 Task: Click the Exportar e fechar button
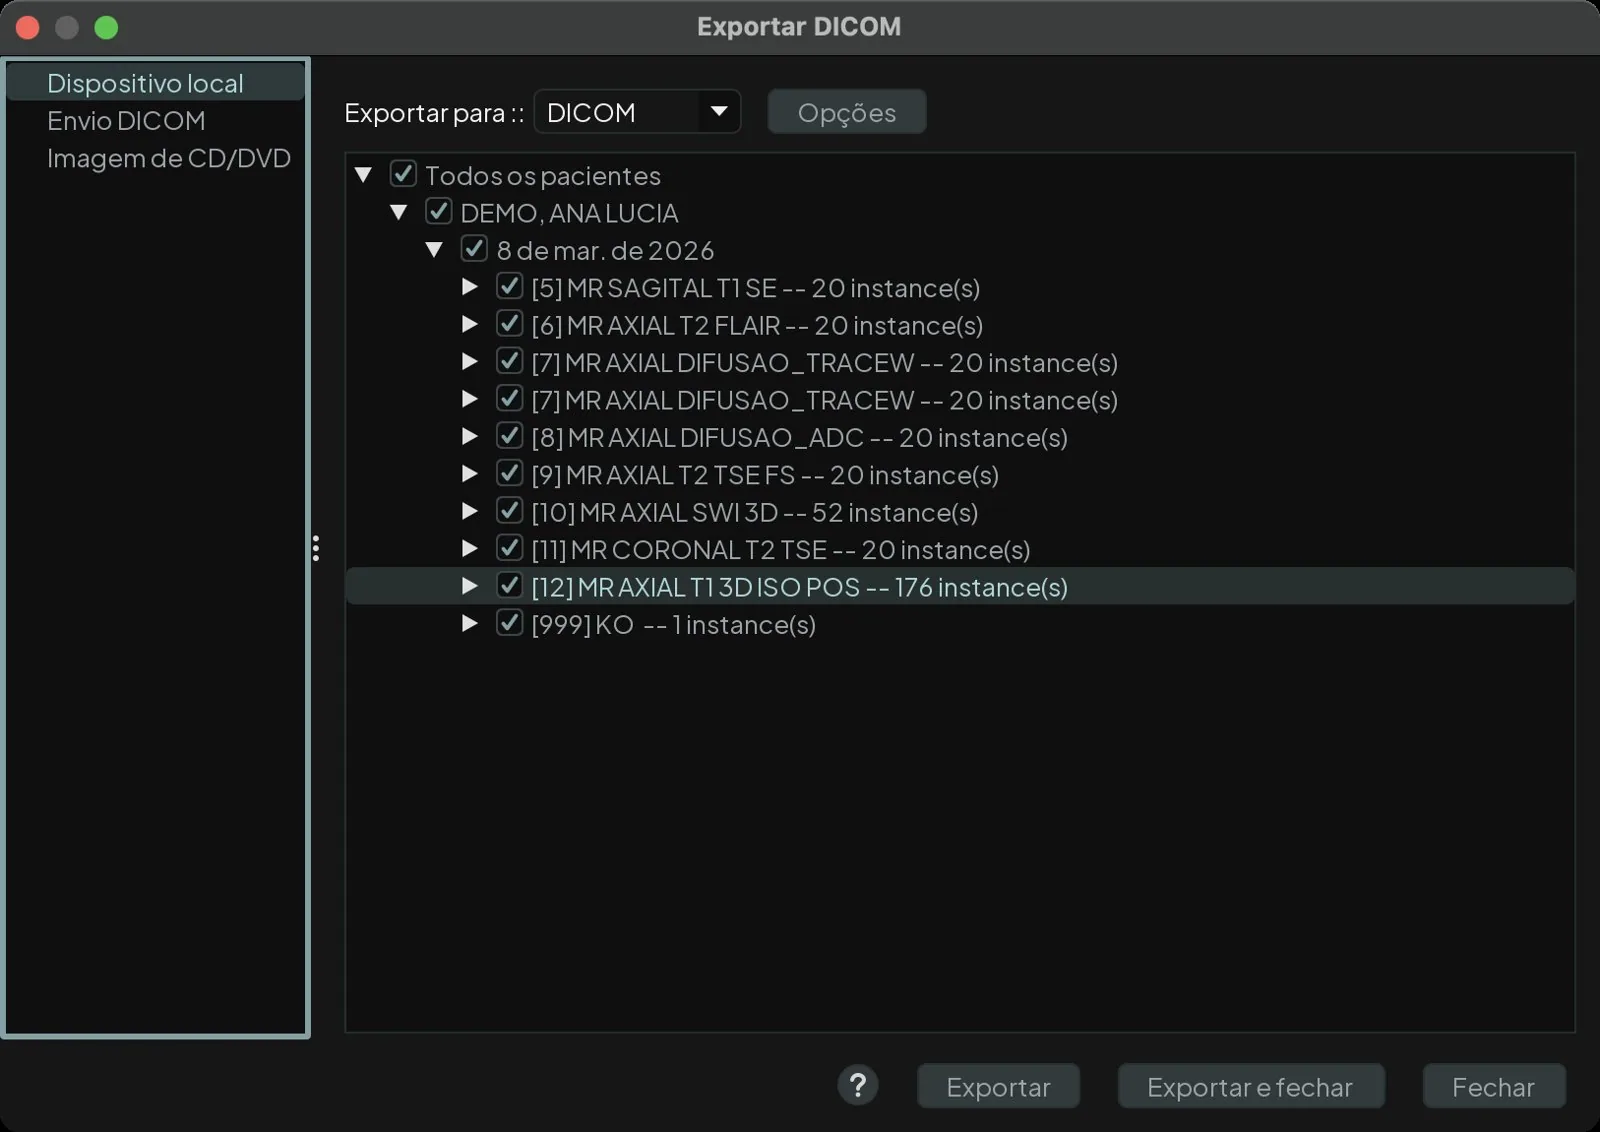1250,1086
